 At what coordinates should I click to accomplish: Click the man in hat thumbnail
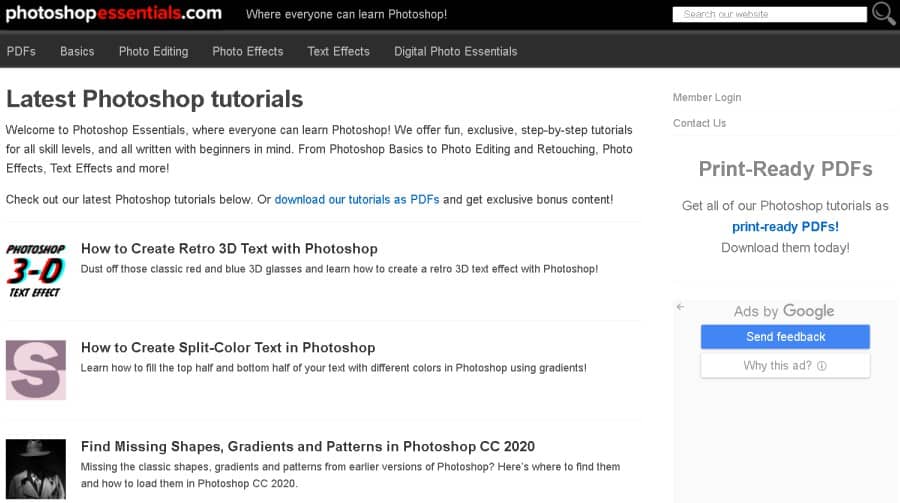tap(36, 469)
